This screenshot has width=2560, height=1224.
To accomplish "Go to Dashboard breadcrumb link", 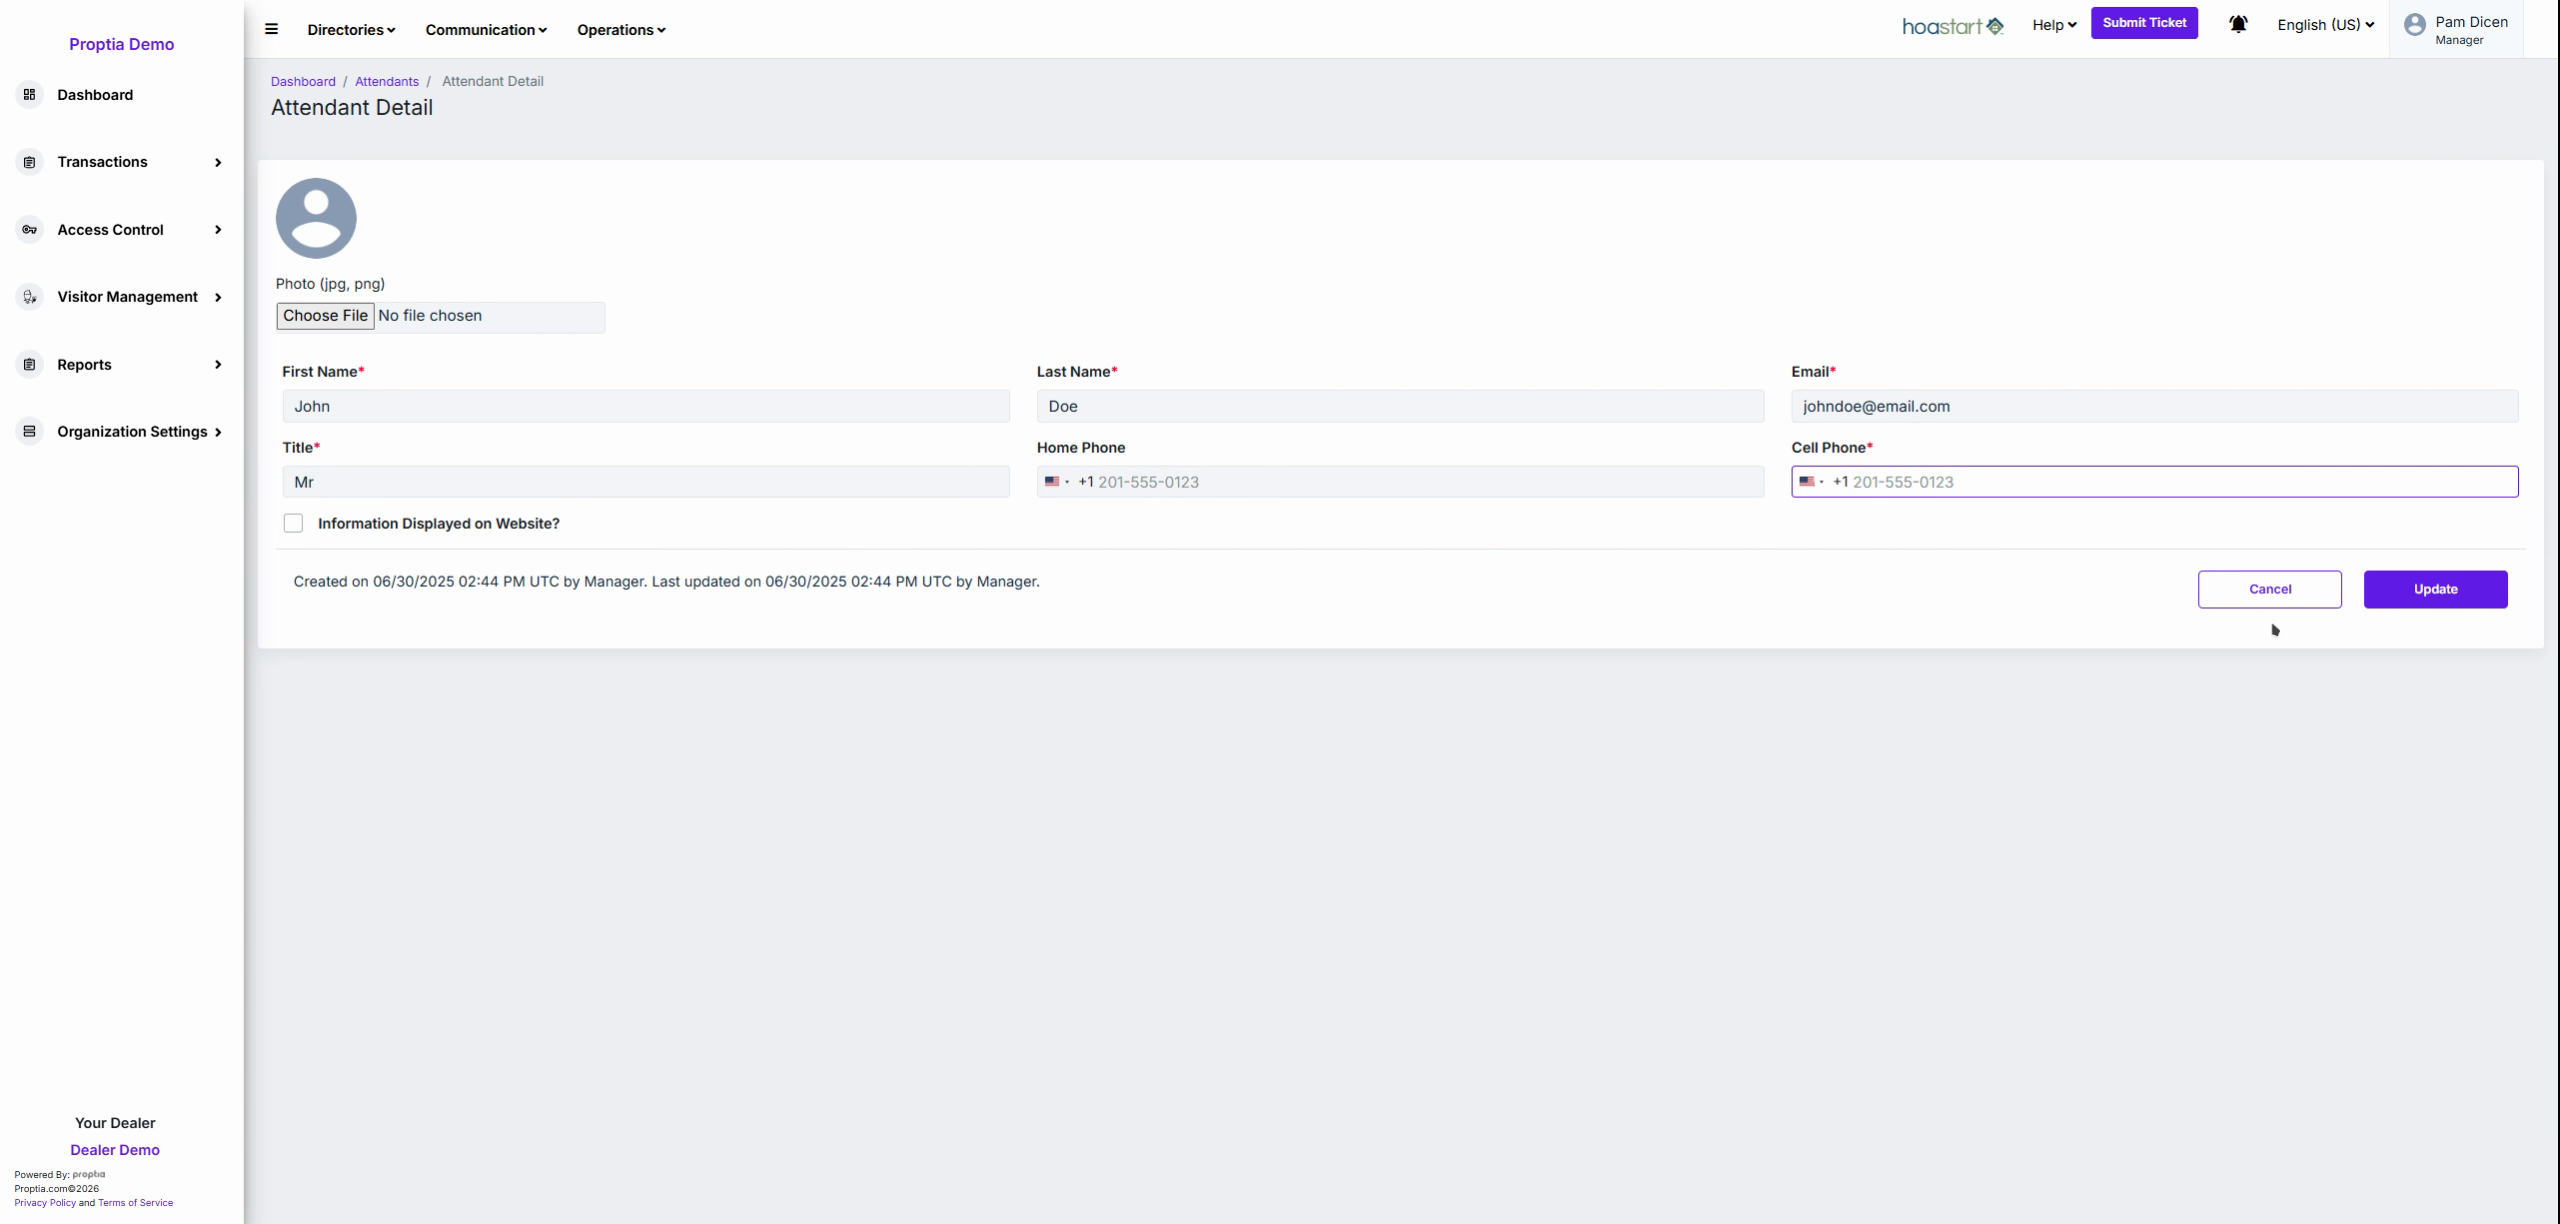I will [303, 82].
